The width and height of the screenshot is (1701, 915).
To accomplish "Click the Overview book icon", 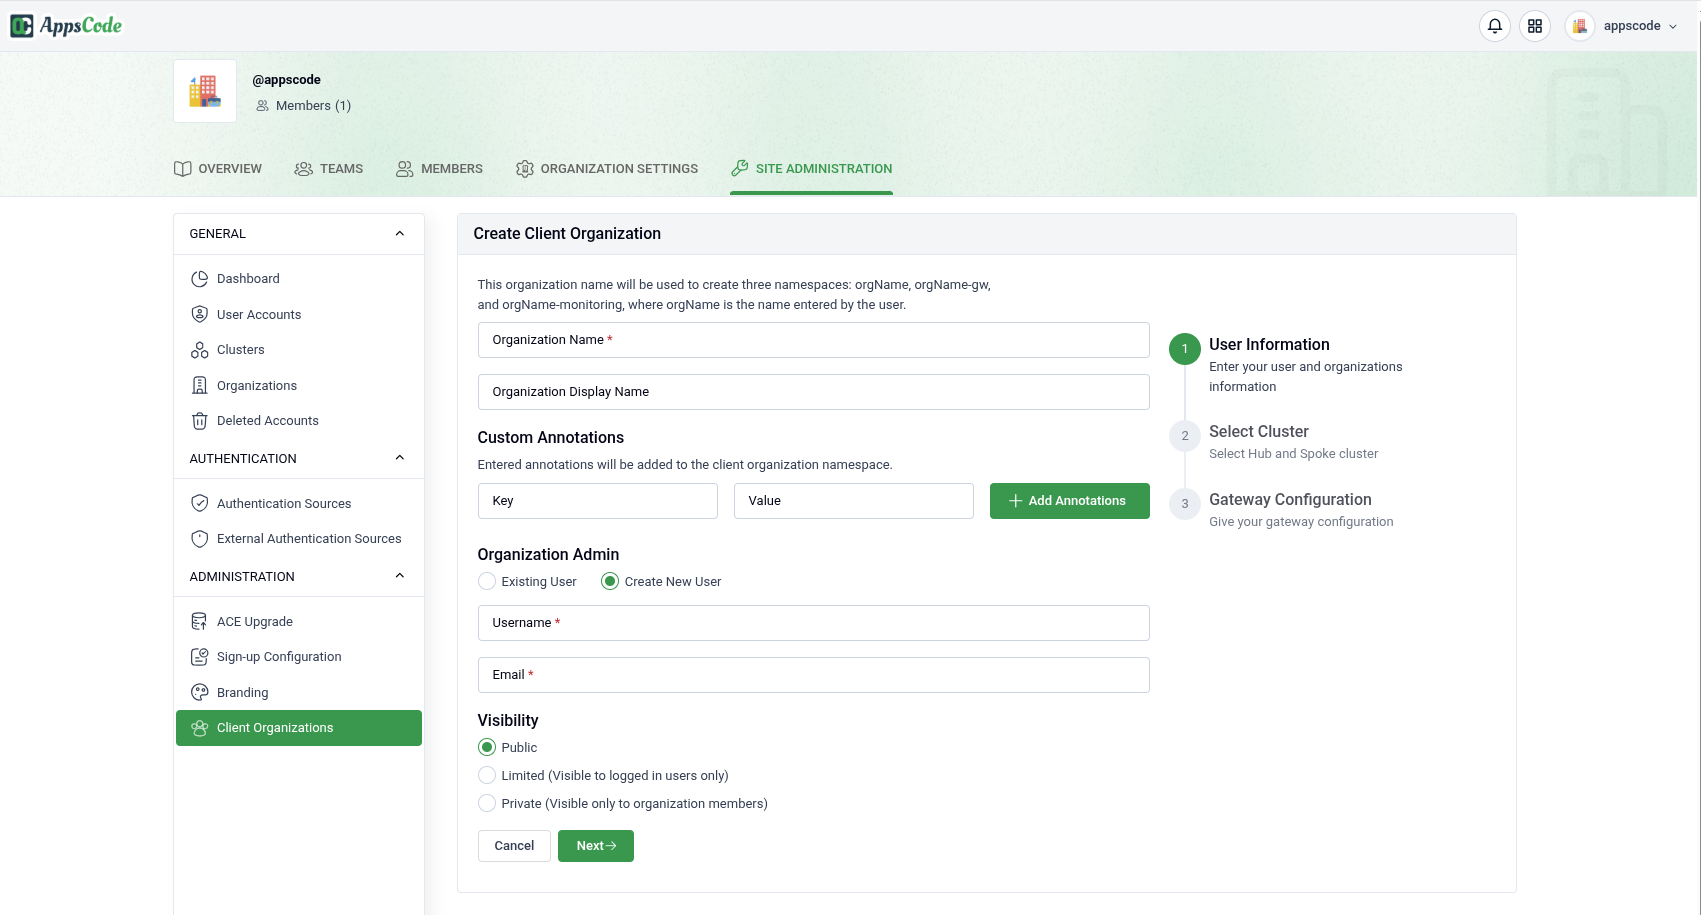I will (x=182, y=169).
